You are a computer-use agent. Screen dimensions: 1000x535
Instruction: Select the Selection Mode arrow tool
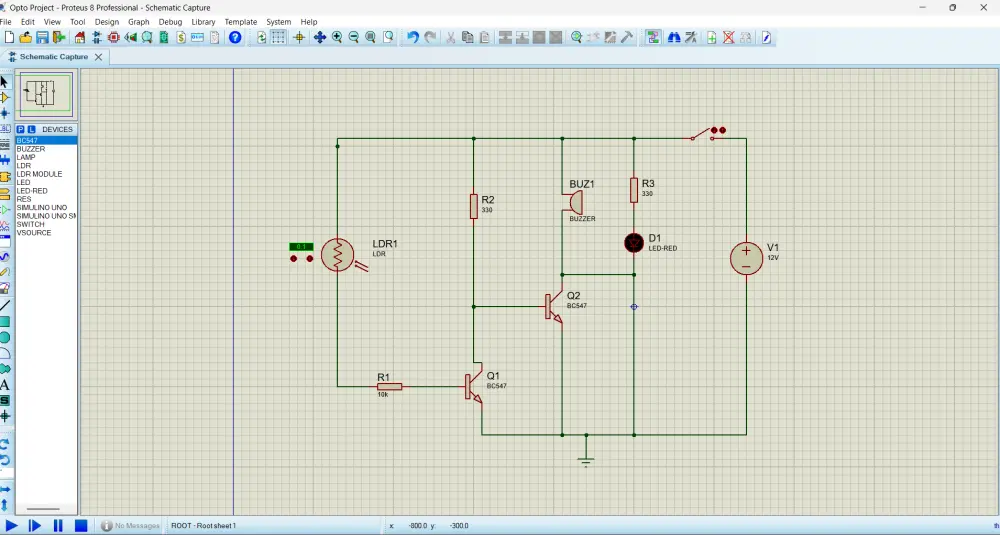(x=4, y=82)
